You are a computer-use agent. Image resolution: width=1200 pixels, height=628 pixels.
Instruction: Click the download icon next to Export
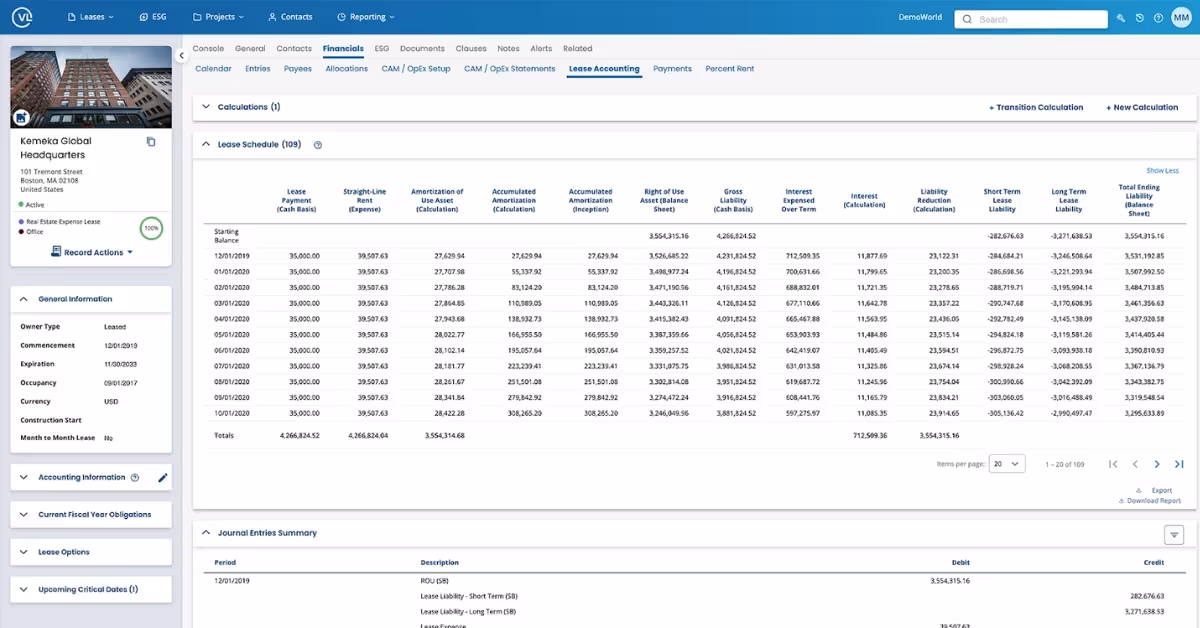pyautogui.click(x=1139, y=490)
